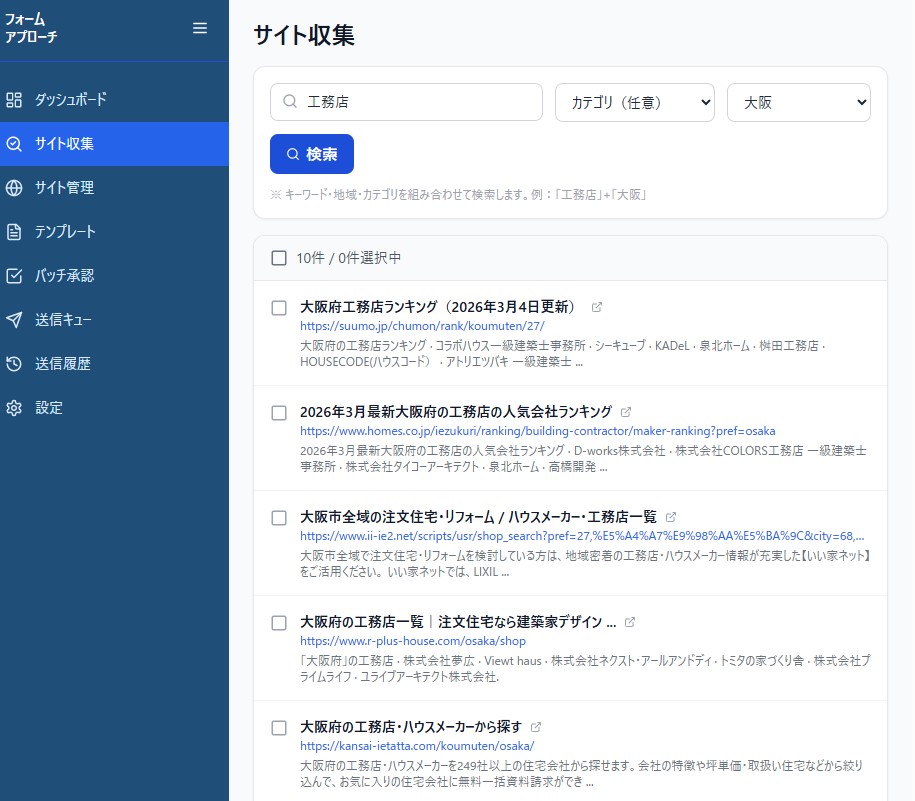Click the external link icon beside homes.co.jp result
The image size is (915, 801).
628,410
